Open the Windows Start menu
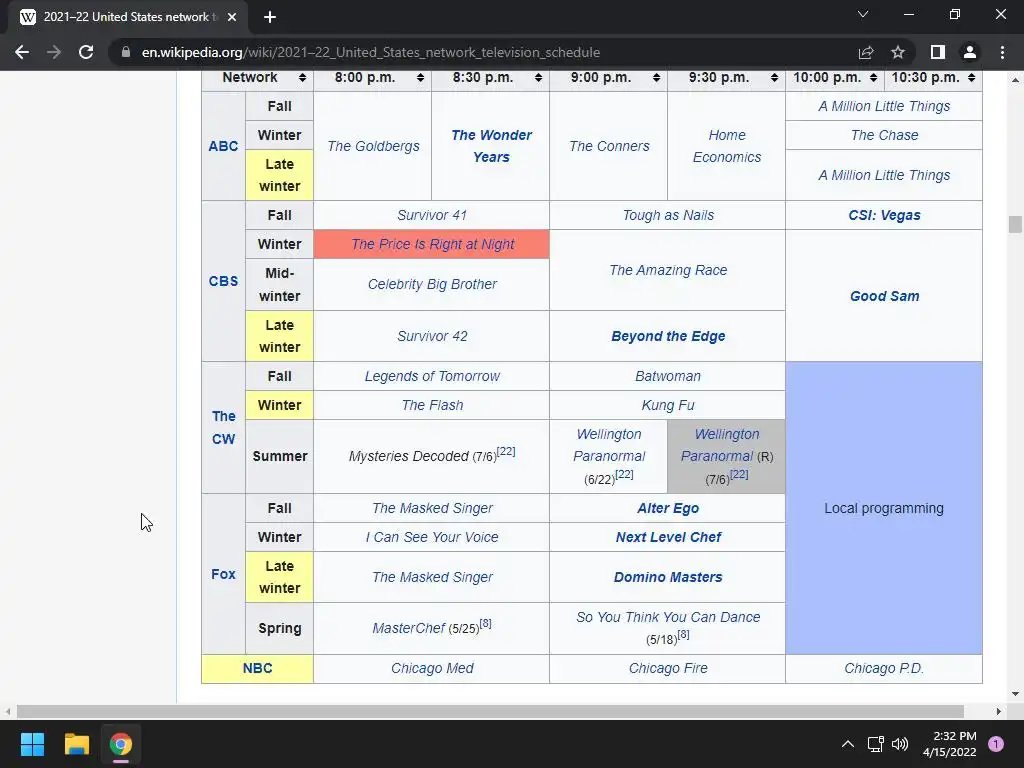Image resolution: width=1024 pixels, height=768 pixels. 32,744
